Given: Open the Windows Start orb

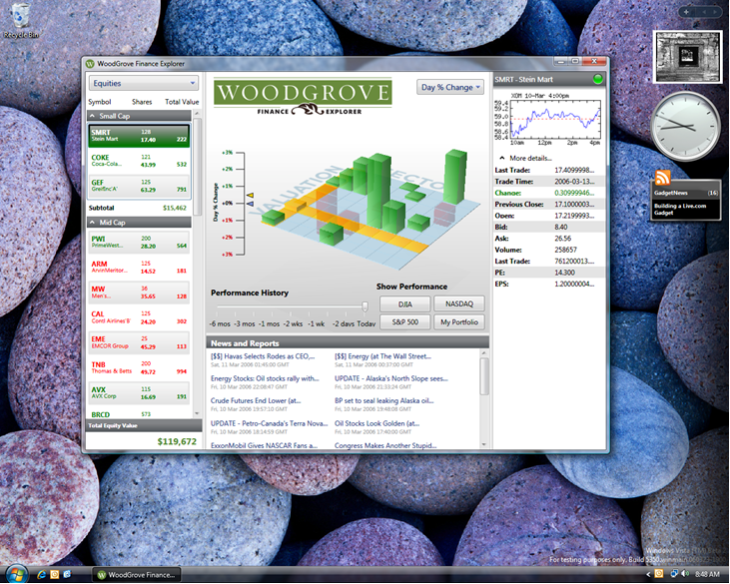Looking at the screenshot, I should 16,575.
